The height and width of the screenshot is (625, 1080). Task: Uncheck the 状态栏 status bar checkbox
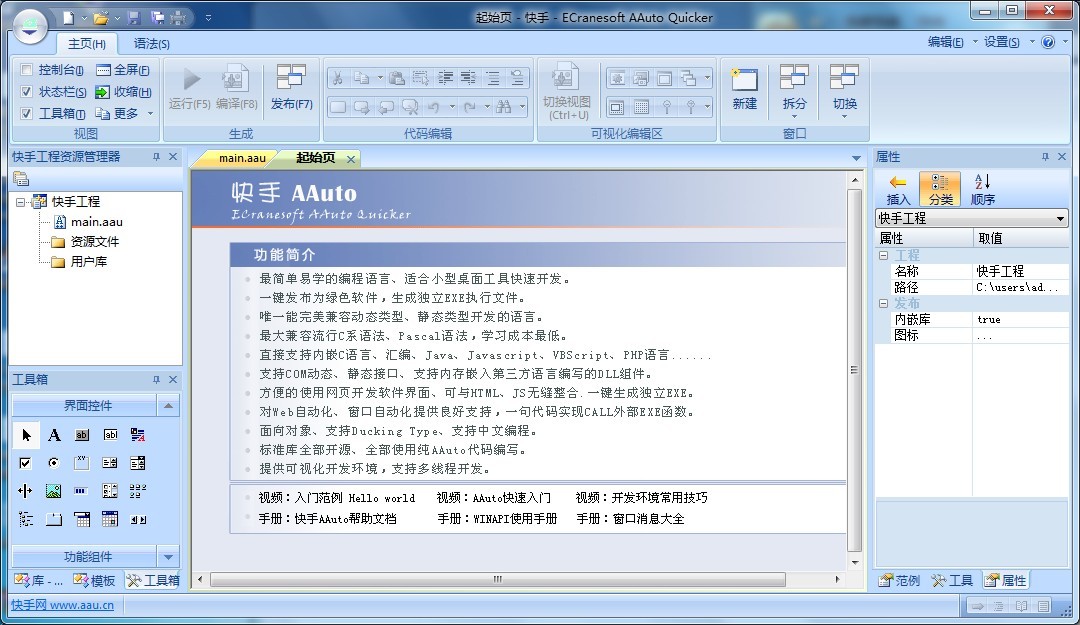click(x=26, y=92)
